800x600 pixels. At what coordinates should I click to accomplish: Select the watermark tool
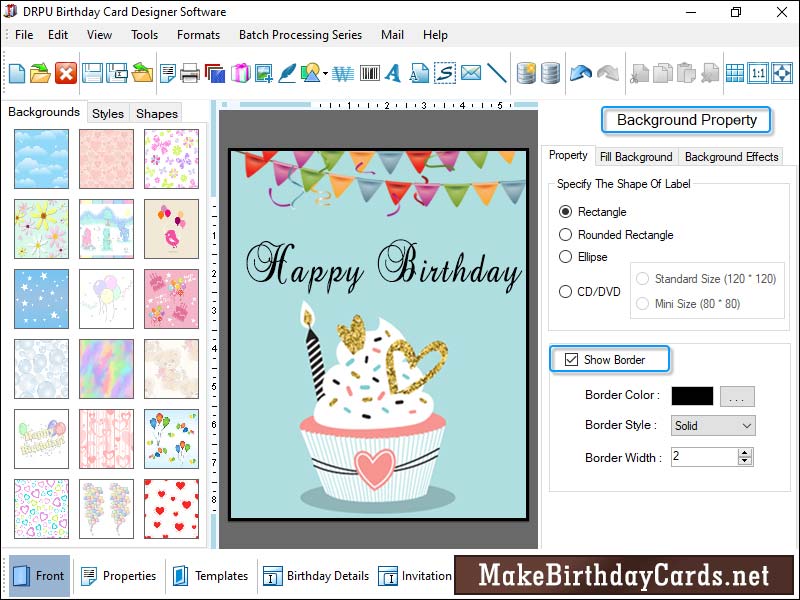click(341, 72)
